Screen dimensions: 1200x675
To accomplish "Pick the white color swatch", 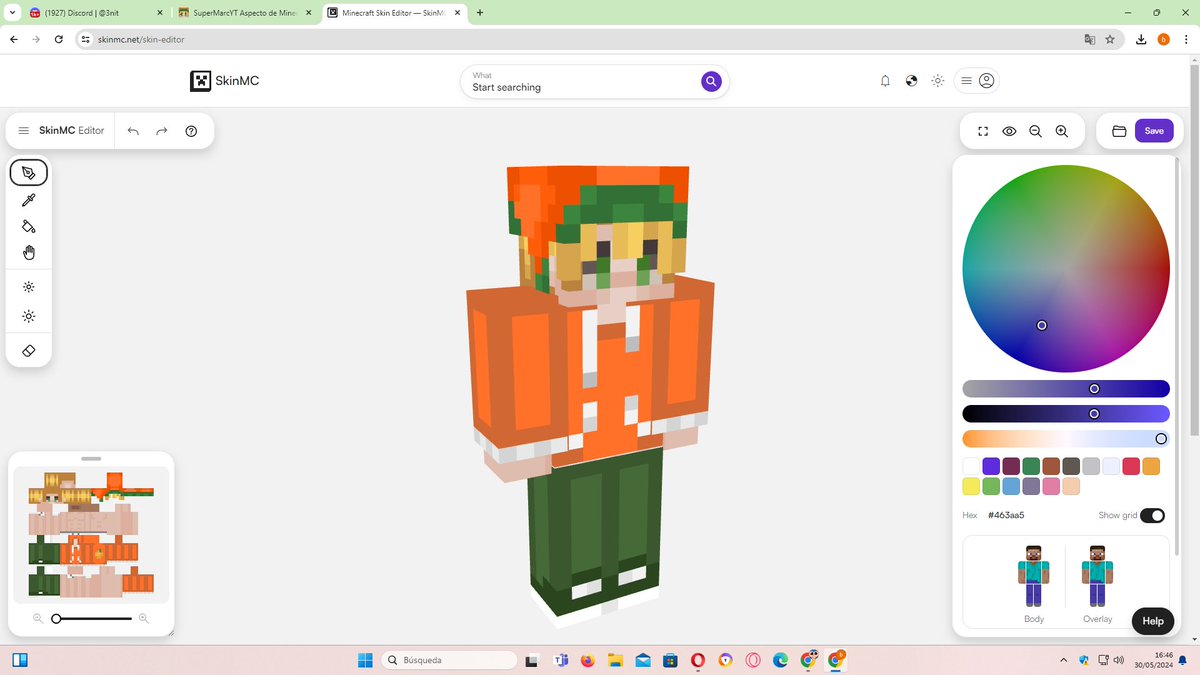I will tap(971, 466).
